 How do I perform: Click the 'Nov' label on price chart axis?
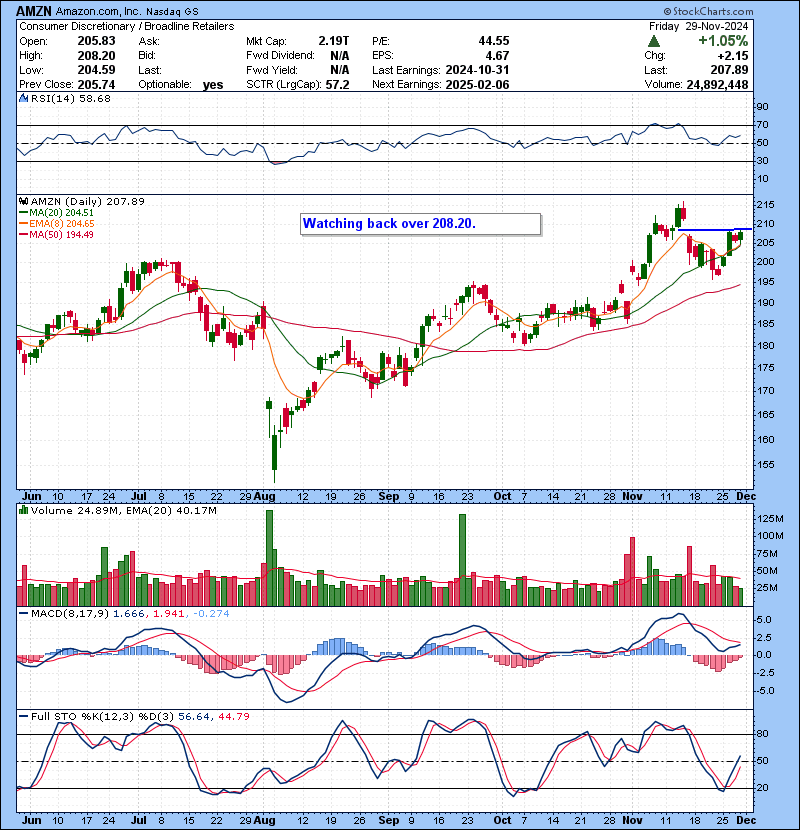[632, 497]
